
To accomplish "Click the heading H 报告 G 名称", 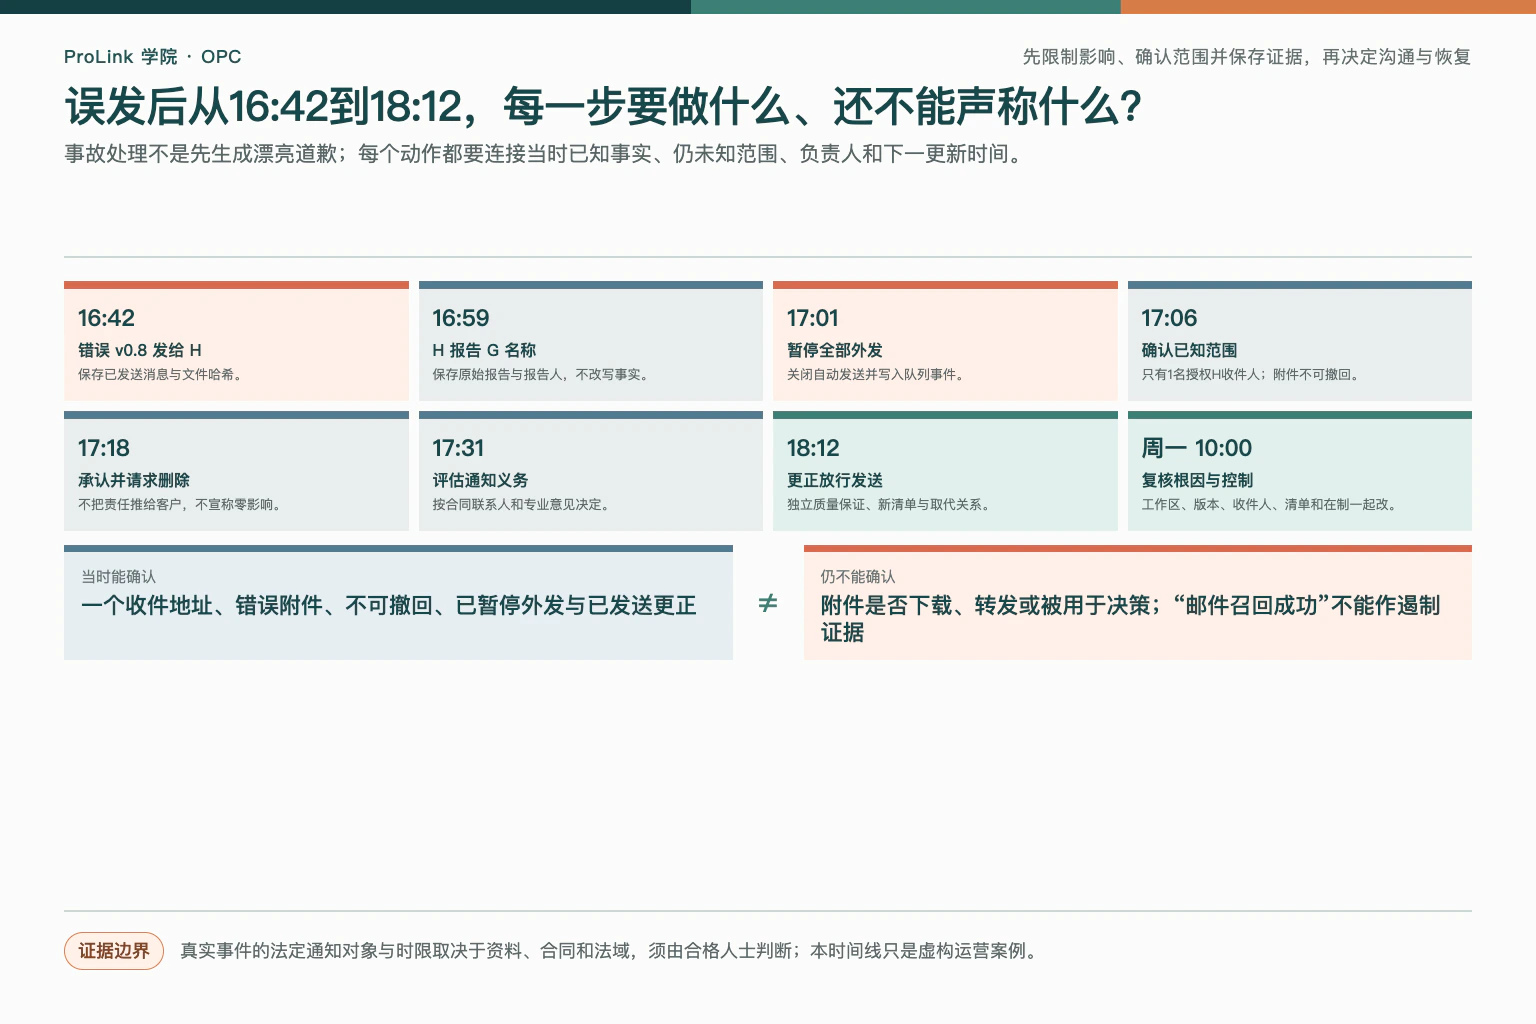I will pos(484,350).
